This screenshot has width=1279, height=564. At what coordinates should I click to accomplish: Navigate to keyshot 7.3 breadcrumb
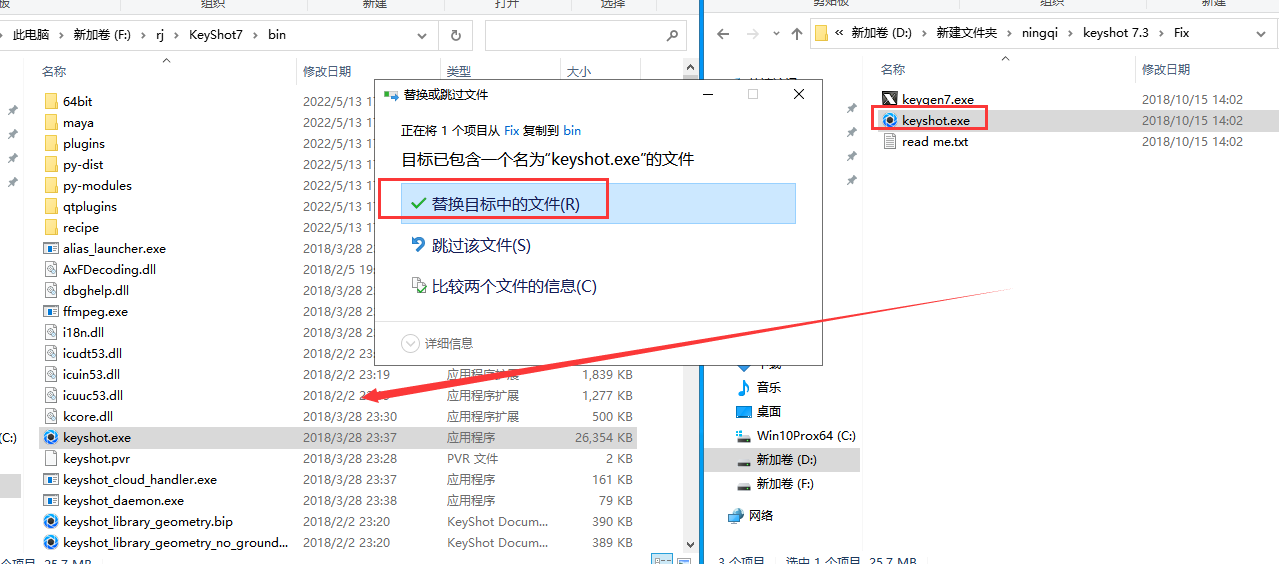(x=1116, y=33)
